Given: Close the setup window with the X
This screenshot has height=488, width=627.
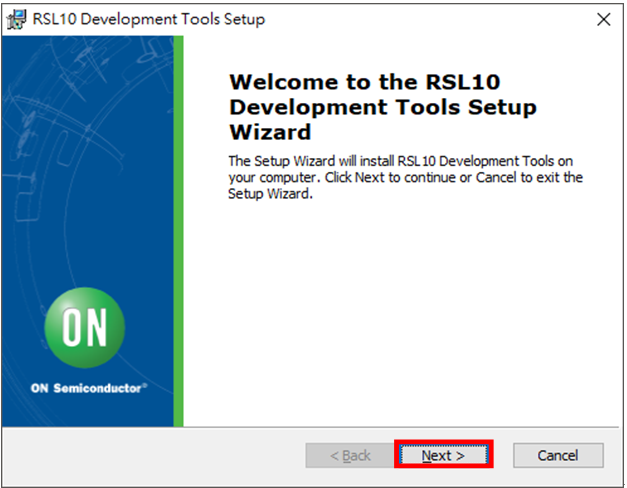Looking at the screenshot, I should point(602,19).
